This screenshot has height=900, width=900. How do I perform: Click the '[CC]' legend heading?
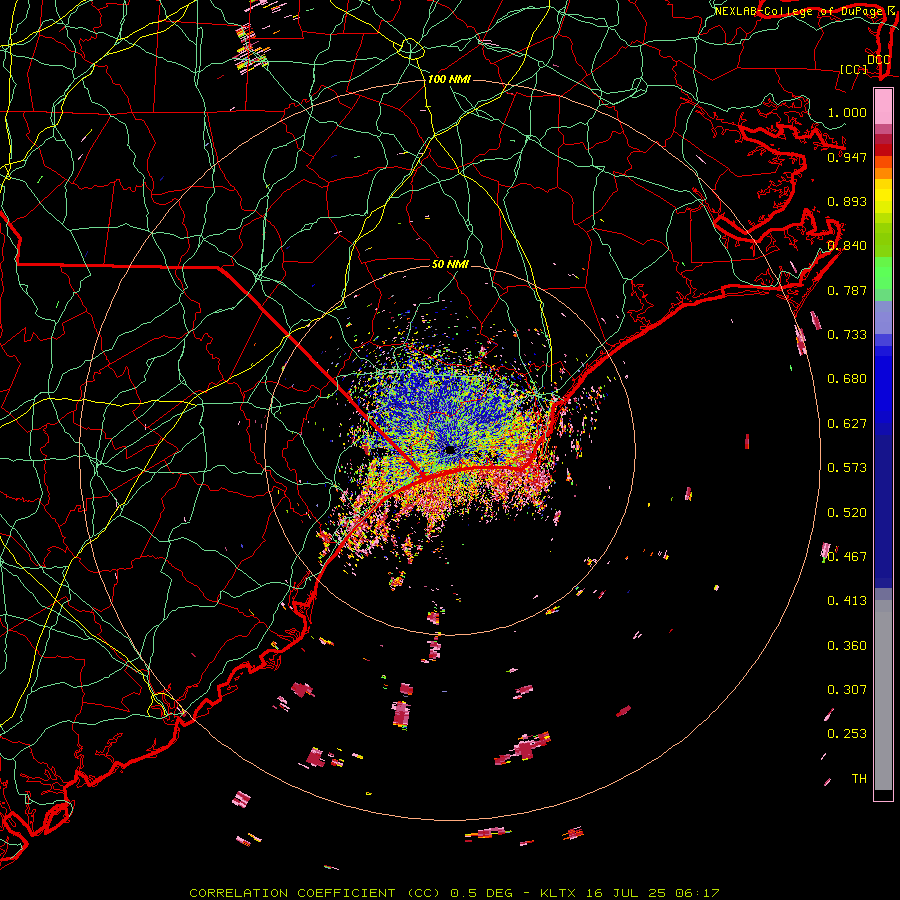pyautogui.click(x=854, y=69)
